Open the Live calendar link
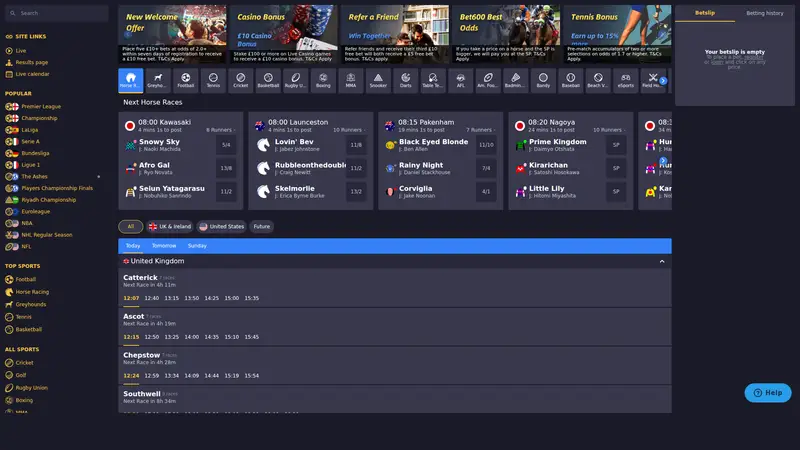The height and width of the screenshot is (450, 800). pos(32,74)
